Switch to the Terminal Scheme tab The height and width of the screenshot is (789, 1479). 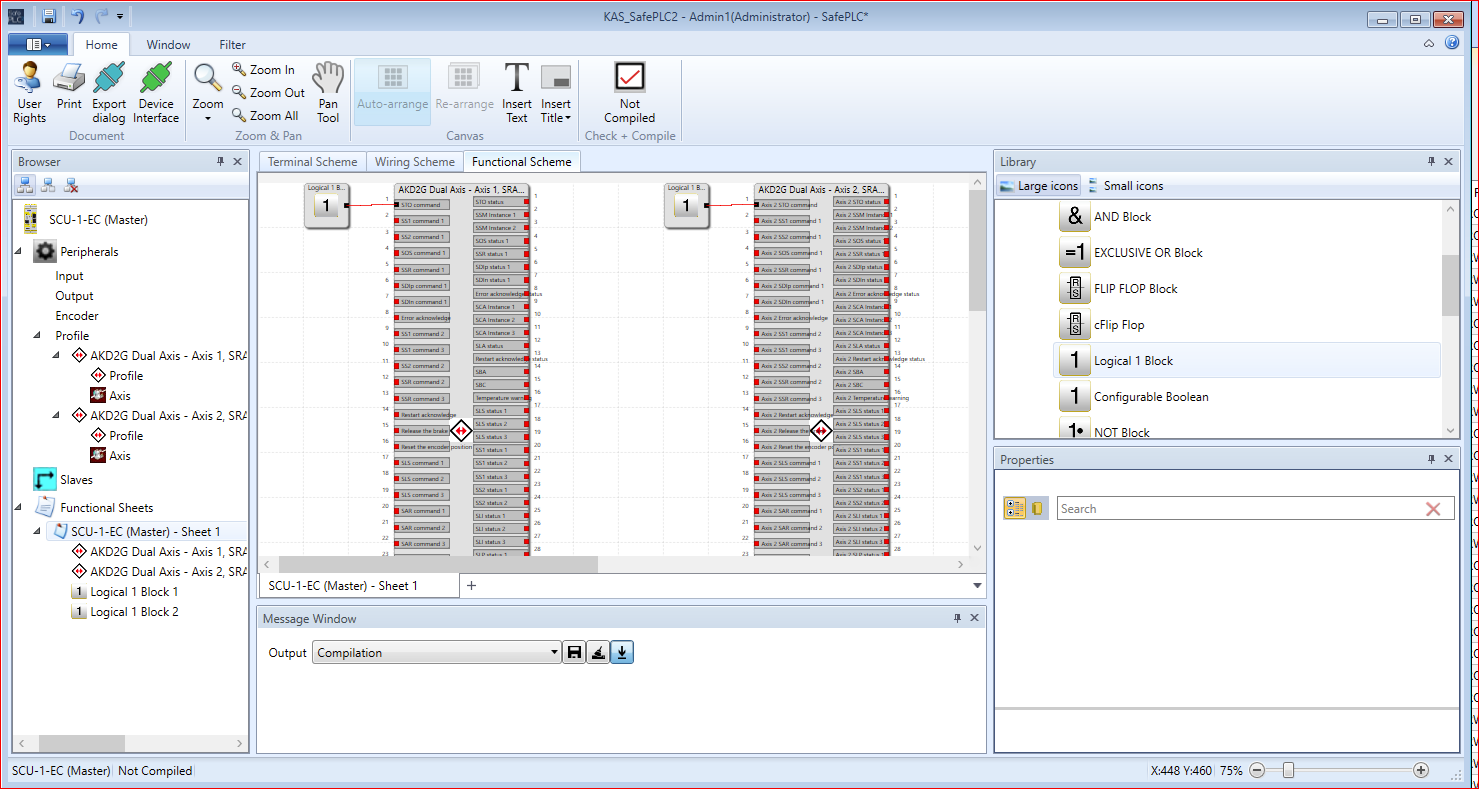pyautogui.click(x=312, y=162)
